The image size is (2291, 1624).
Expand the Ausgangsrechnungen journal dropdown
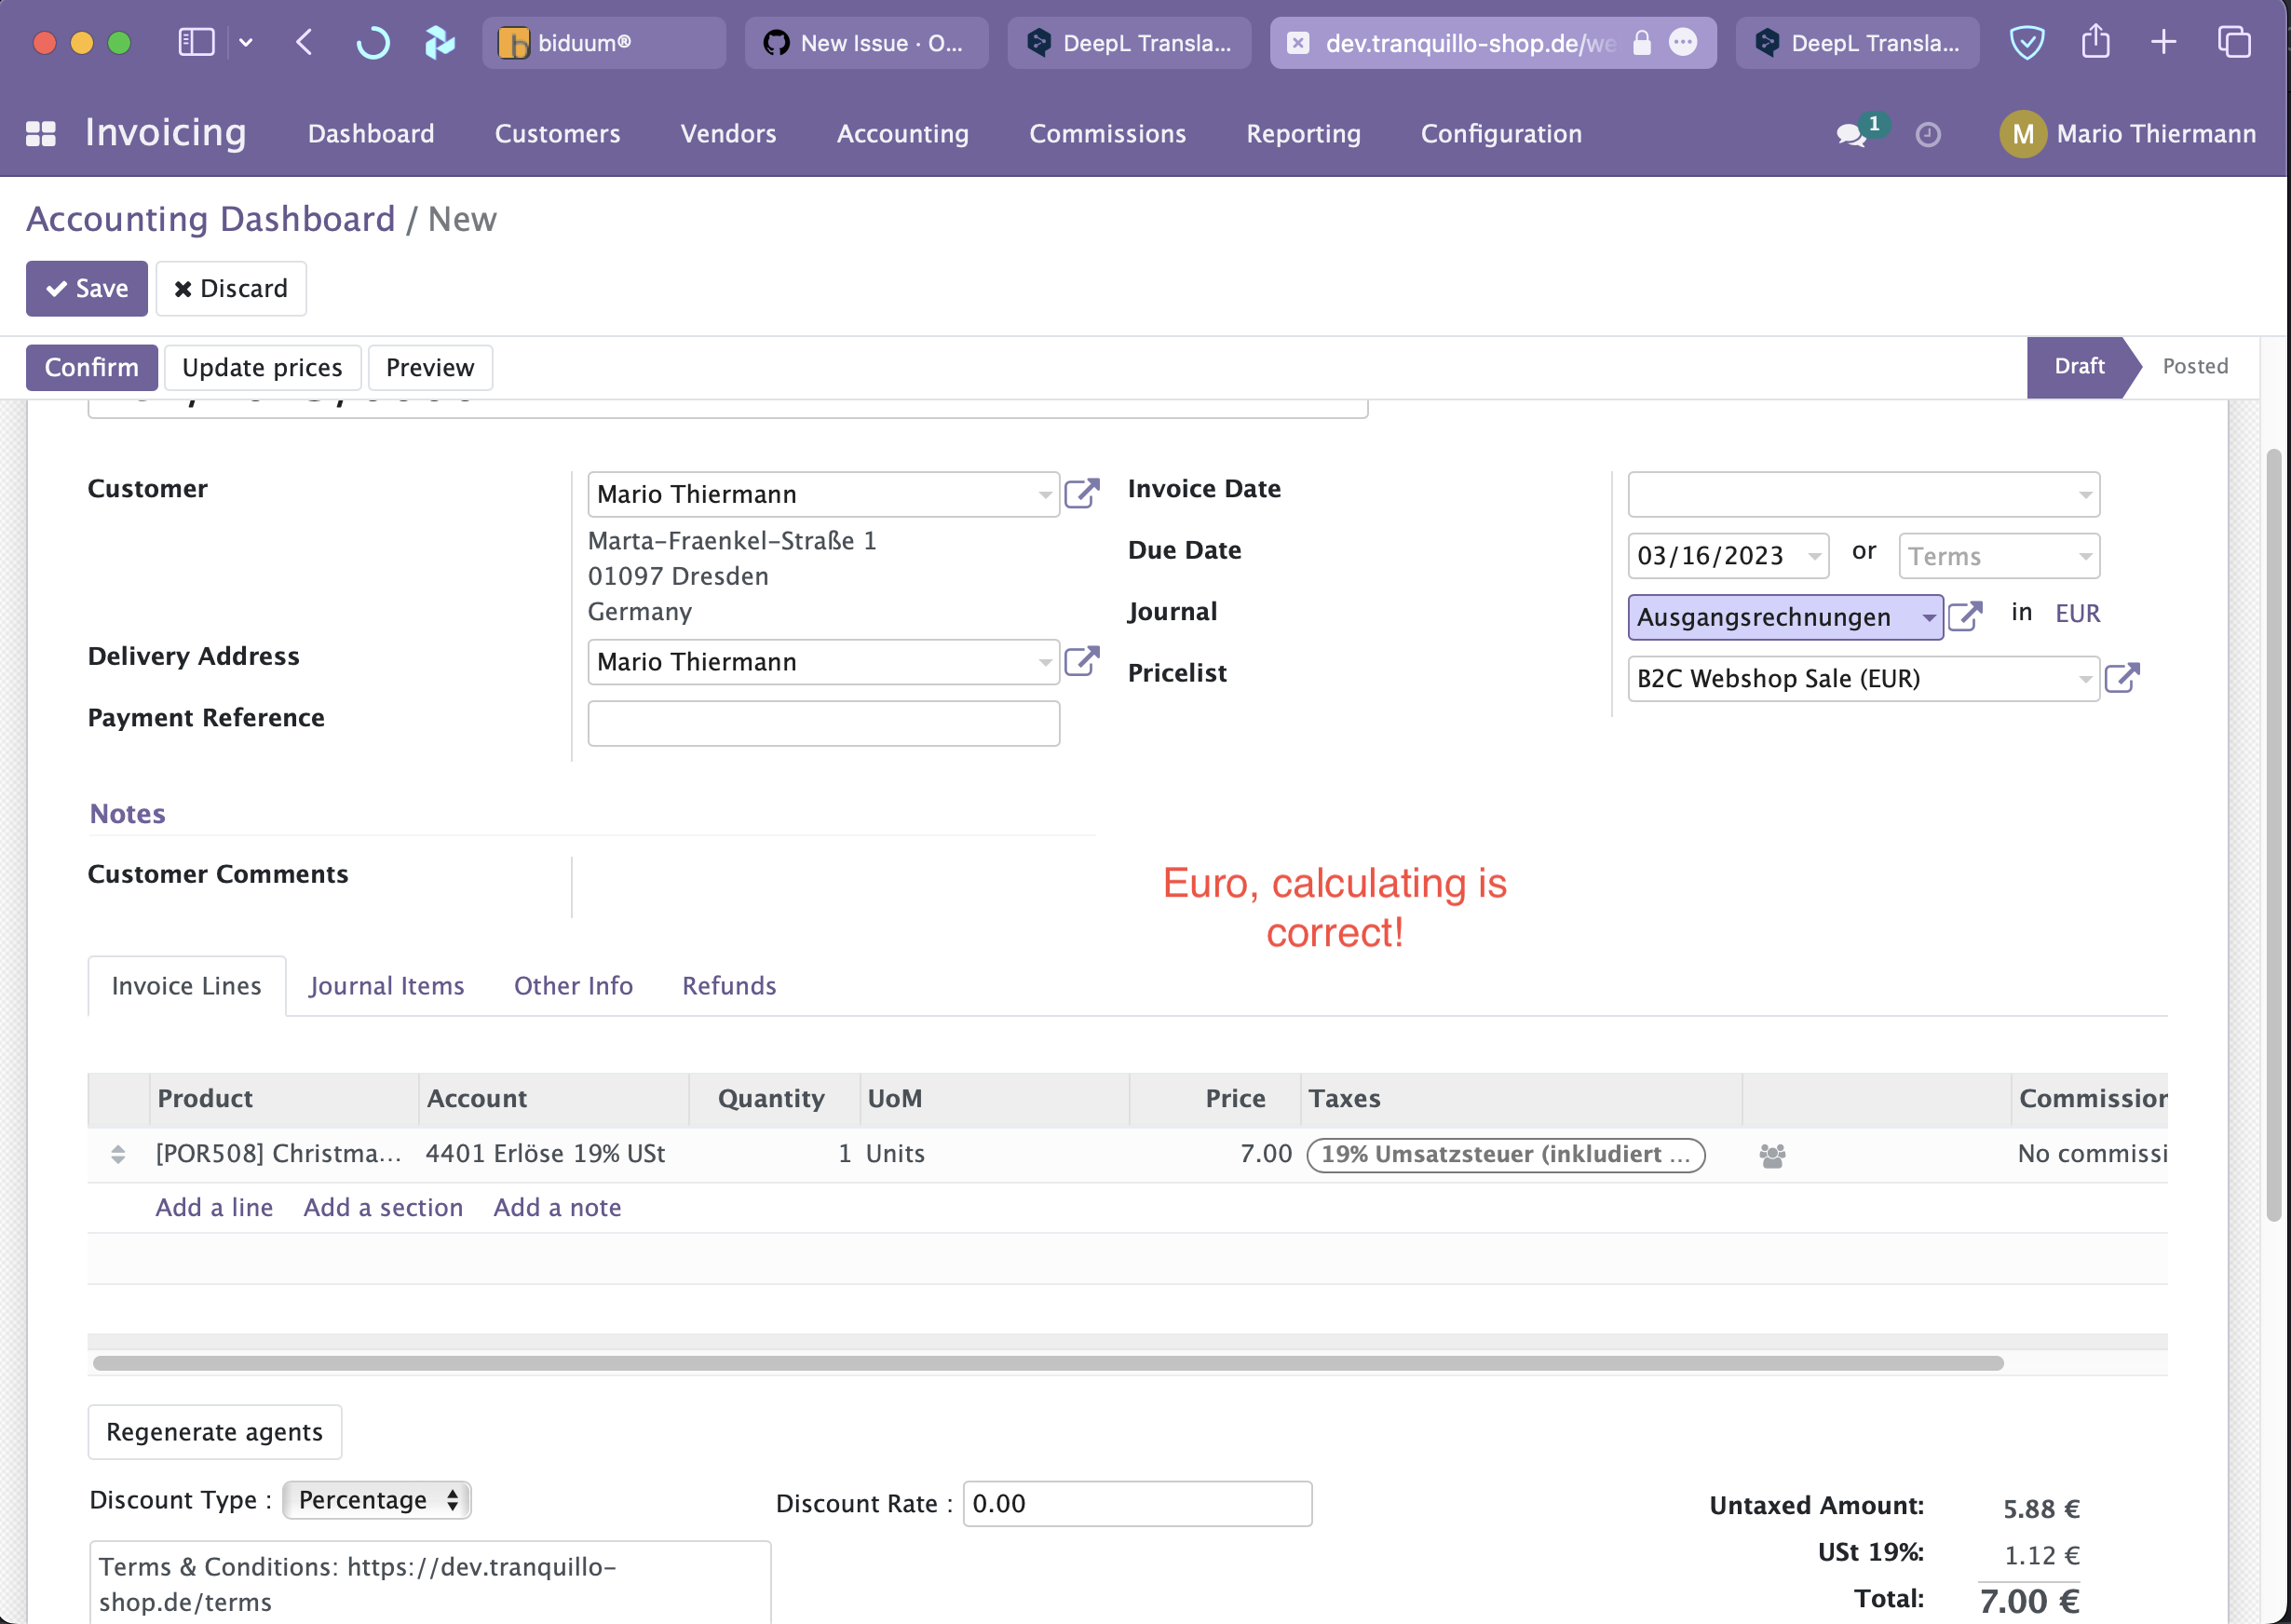click(1928, 617)
